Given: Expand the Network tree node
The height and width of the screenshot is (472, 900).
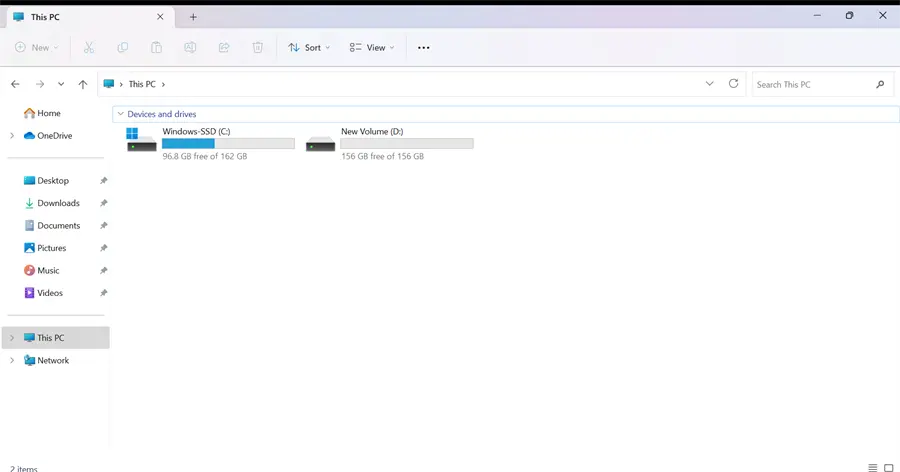Looking at the screenshot, I should [12, 361].
